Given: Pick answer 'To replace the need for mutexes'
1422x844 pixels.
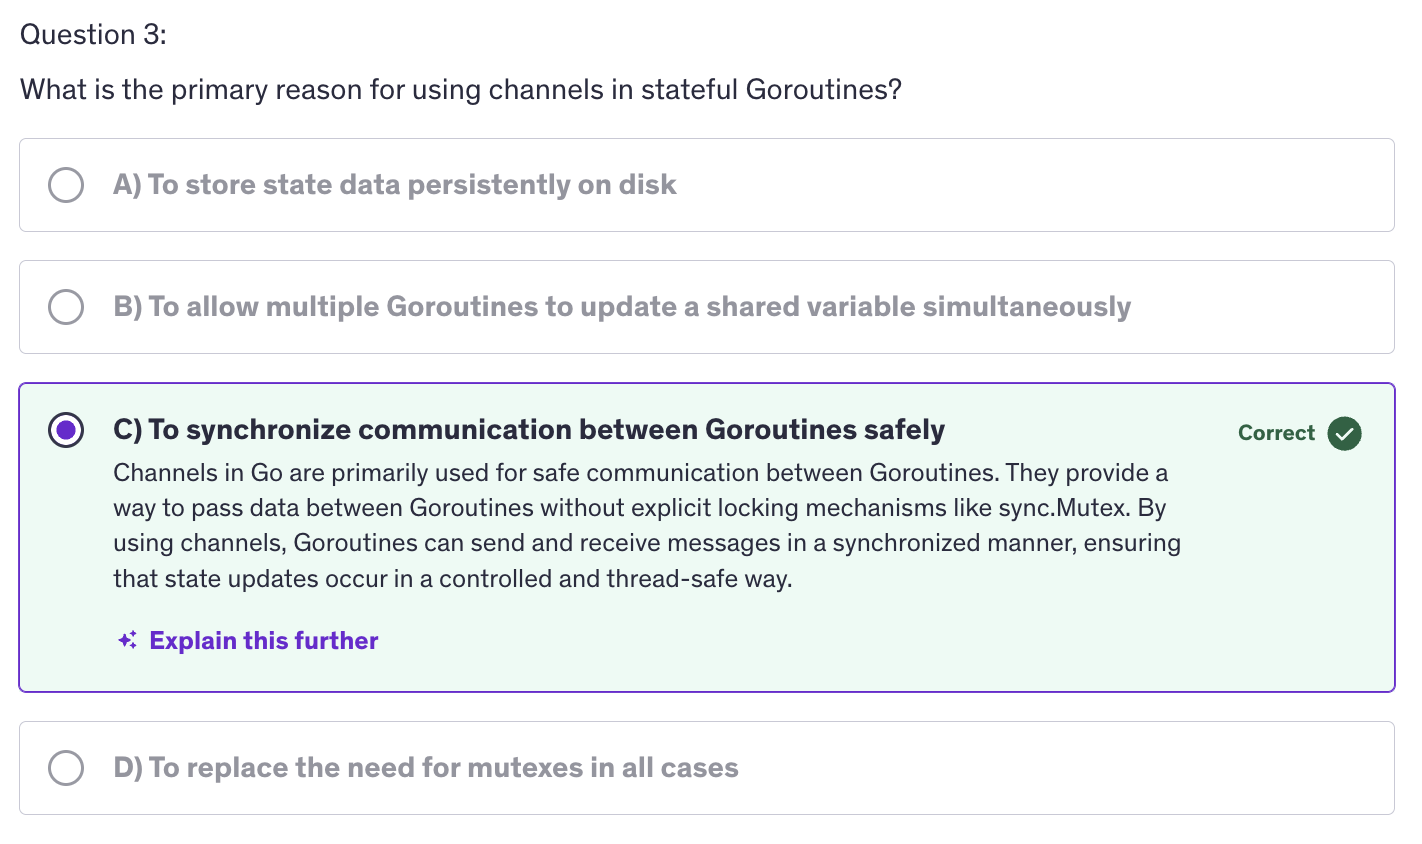Looking at the screenshot, I should pos(426,768).
